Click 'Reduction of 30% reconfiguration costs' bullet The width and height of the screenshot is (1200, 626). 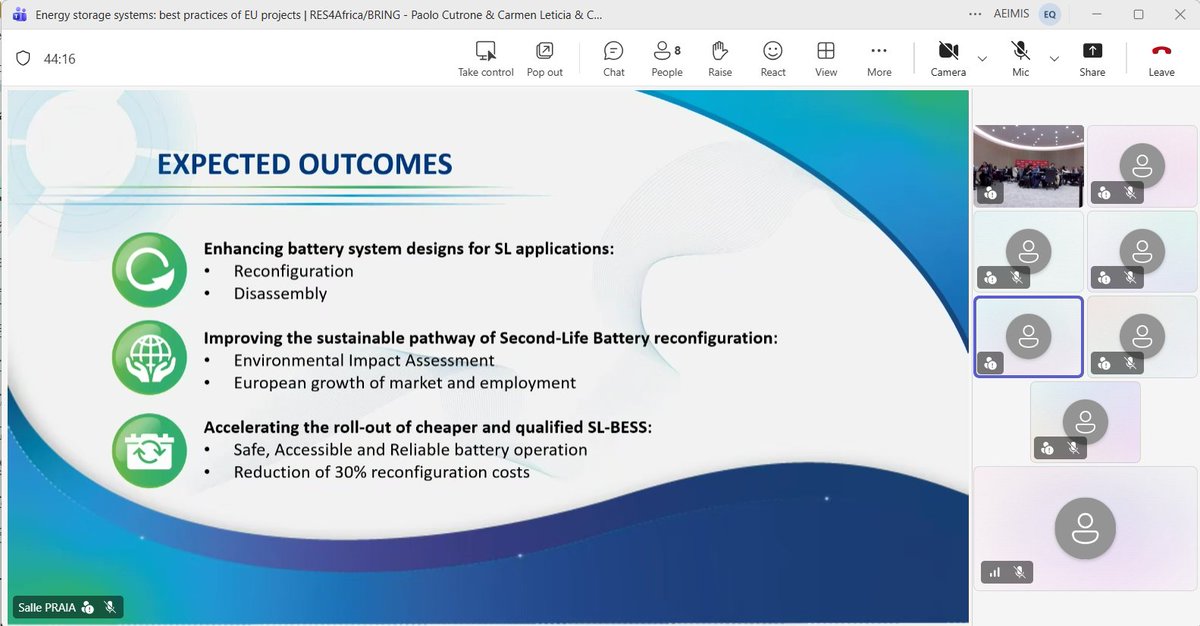[382, 471]
